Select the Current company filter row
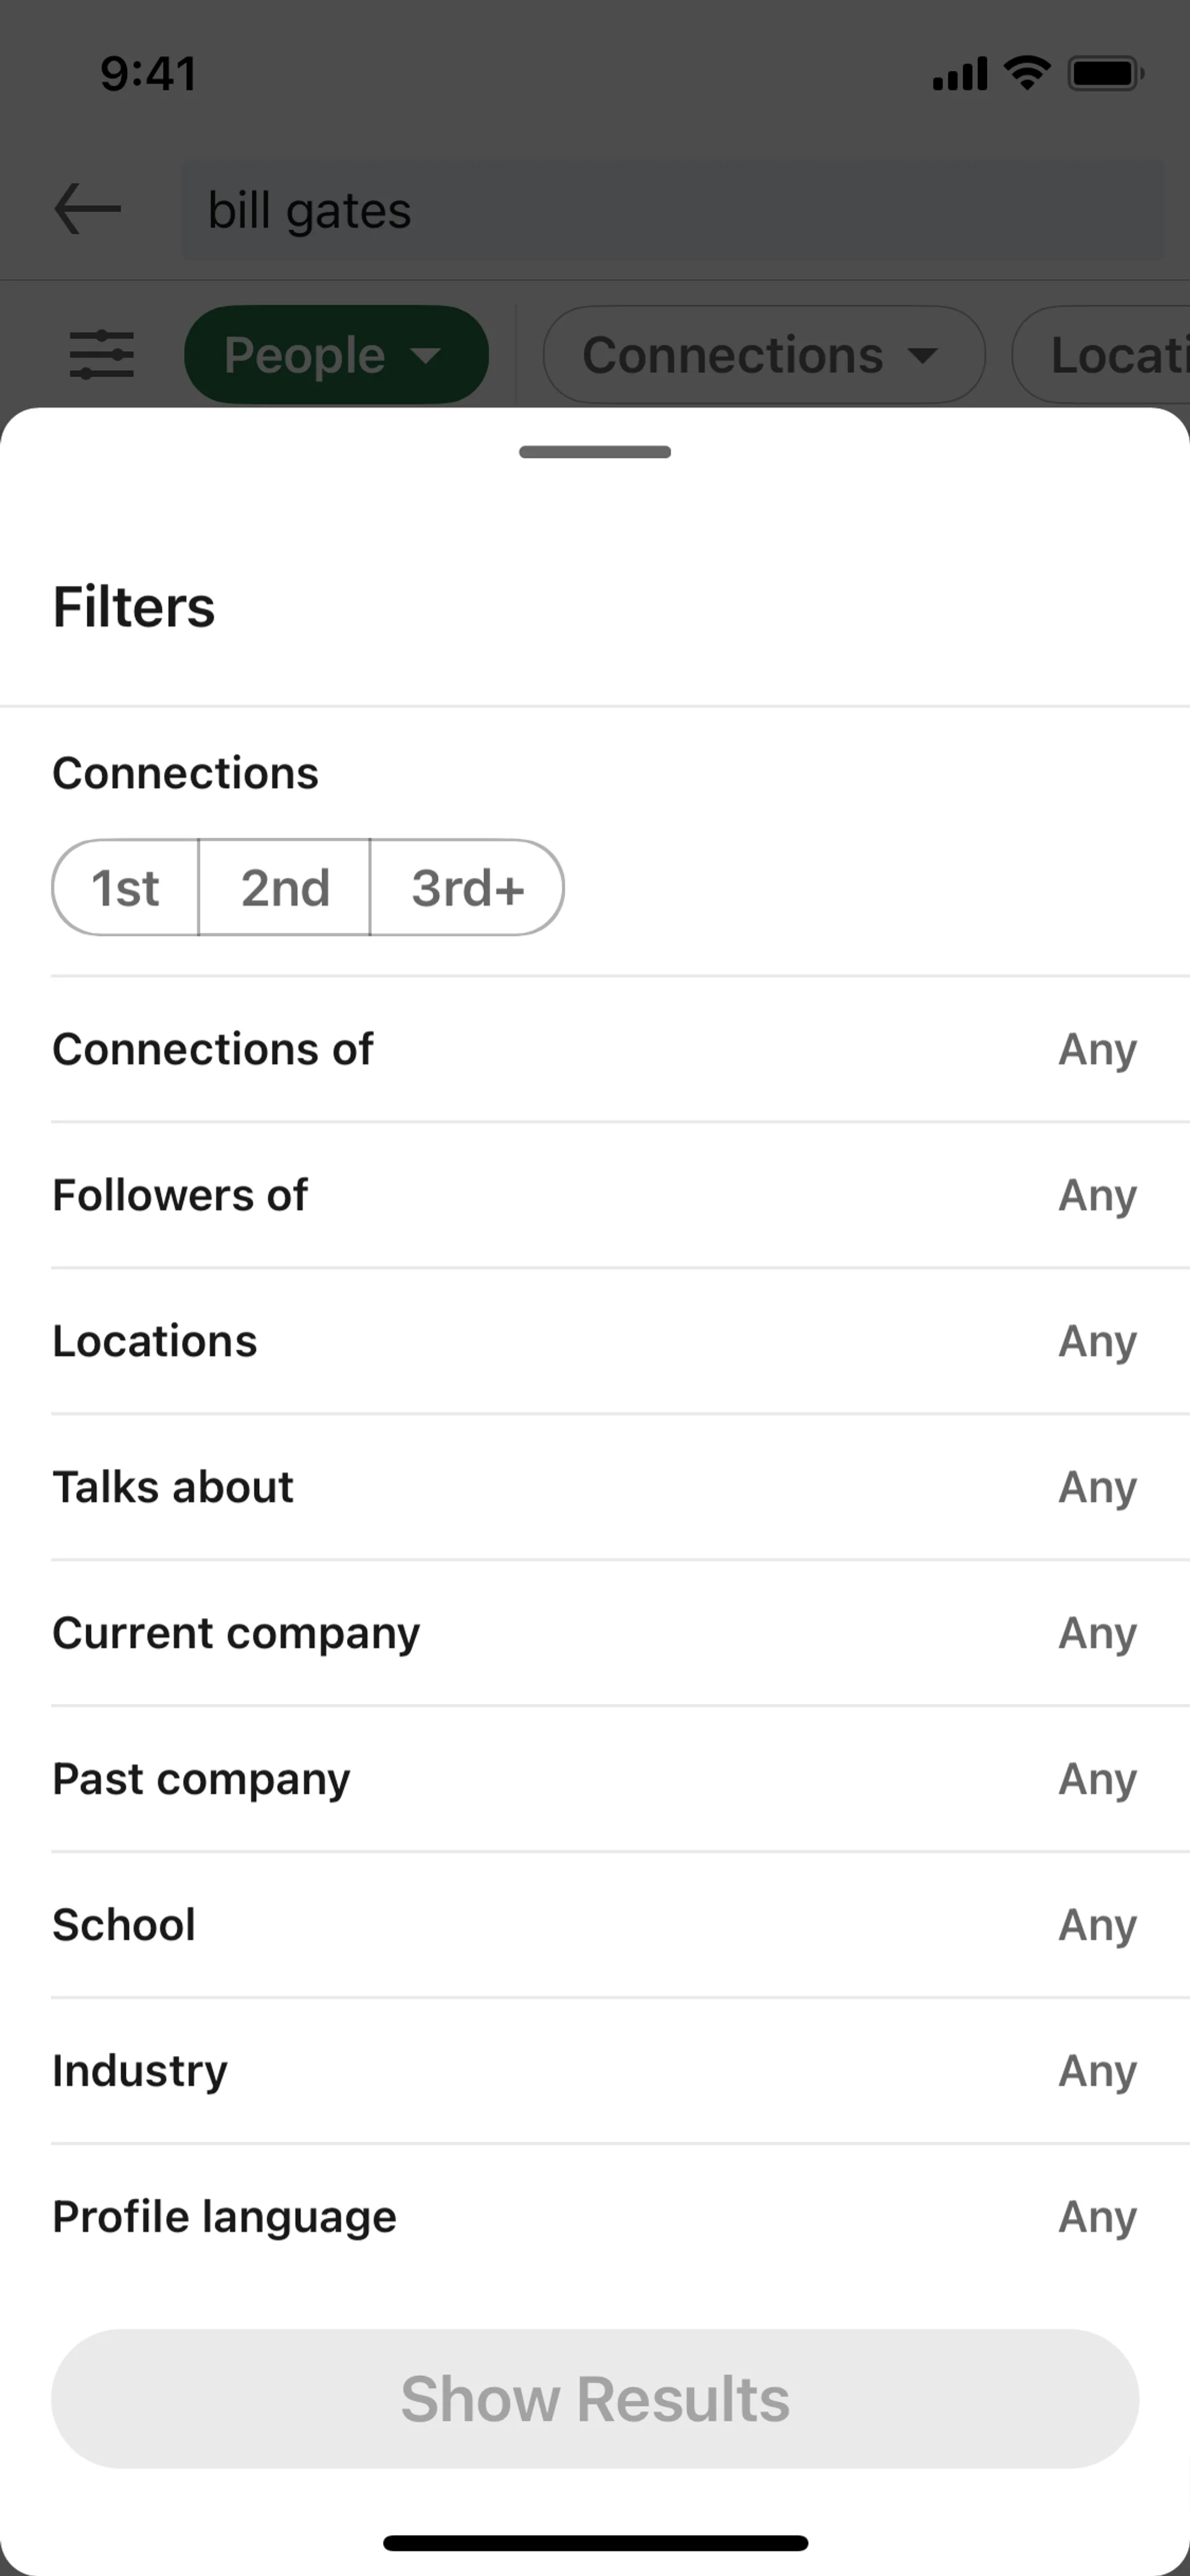Viewport: 1190px width, 2576px height. click(x=595, y=1633)
